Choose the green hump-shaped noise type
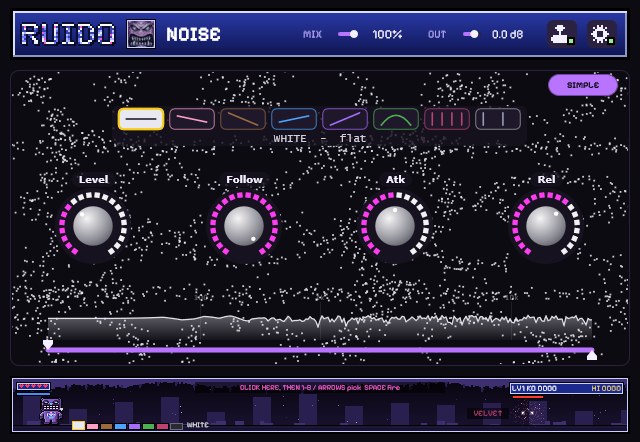Screen dimensions: 640x442 [396, 119]
